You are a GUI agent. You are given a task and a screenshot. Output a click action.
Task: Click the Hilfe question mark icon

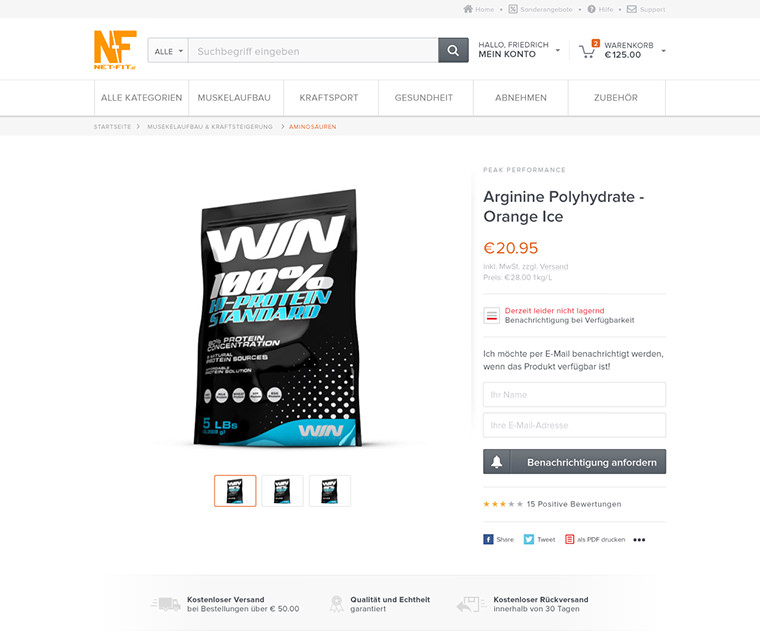[x=591, y=9]
